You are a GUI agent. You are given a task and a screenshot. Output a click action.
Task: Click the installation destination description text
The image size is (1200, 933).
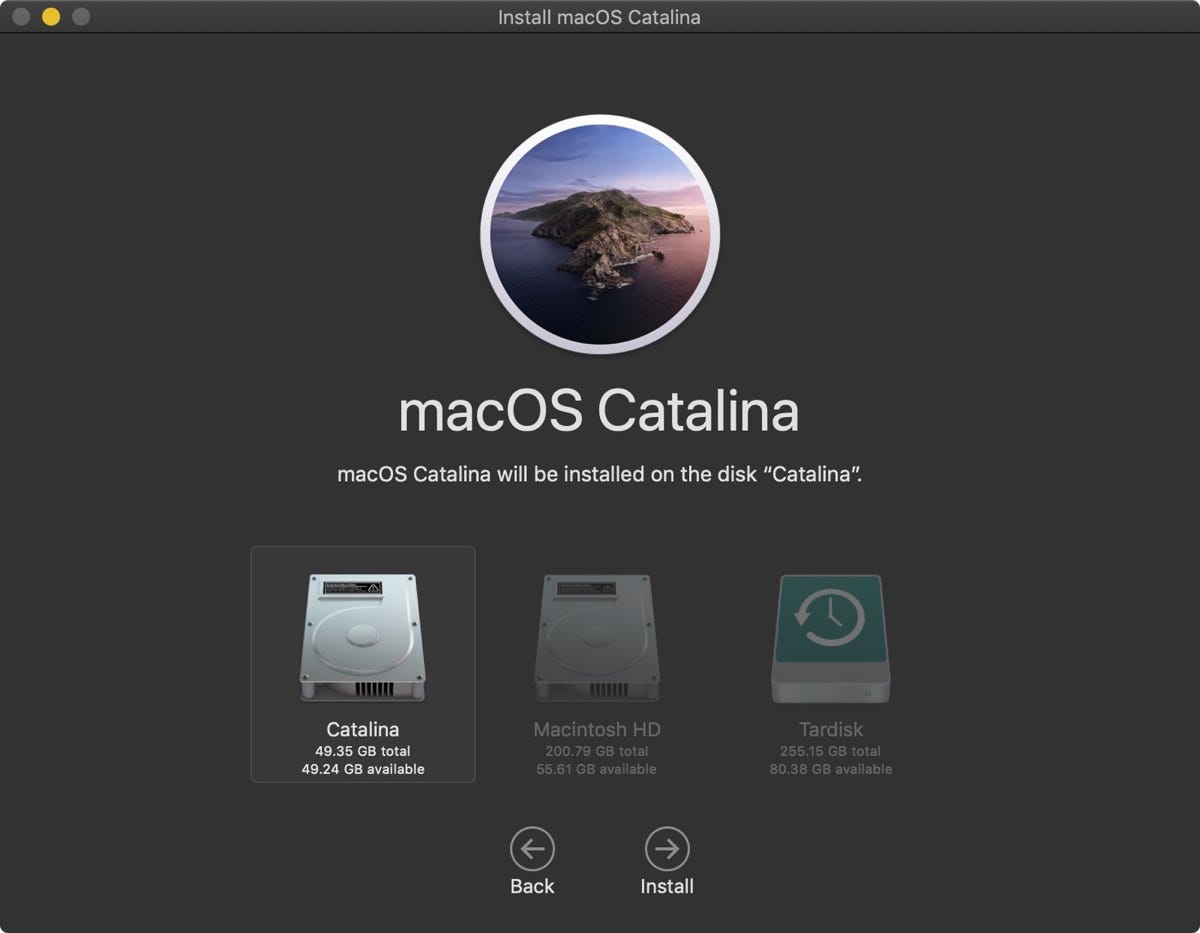(599, 473)
